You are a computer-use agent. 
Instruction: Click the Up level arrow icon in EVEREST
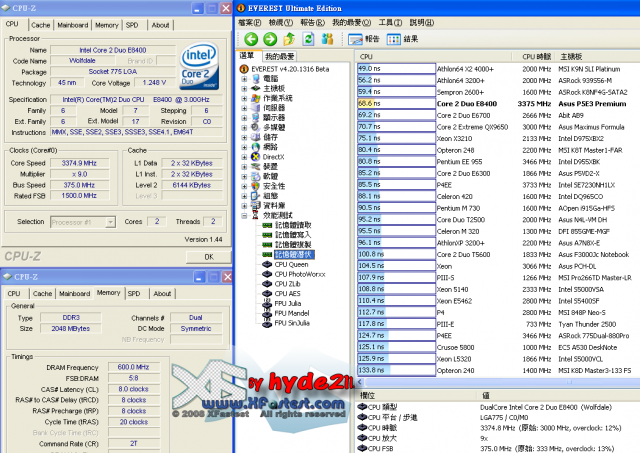[289, 39]
